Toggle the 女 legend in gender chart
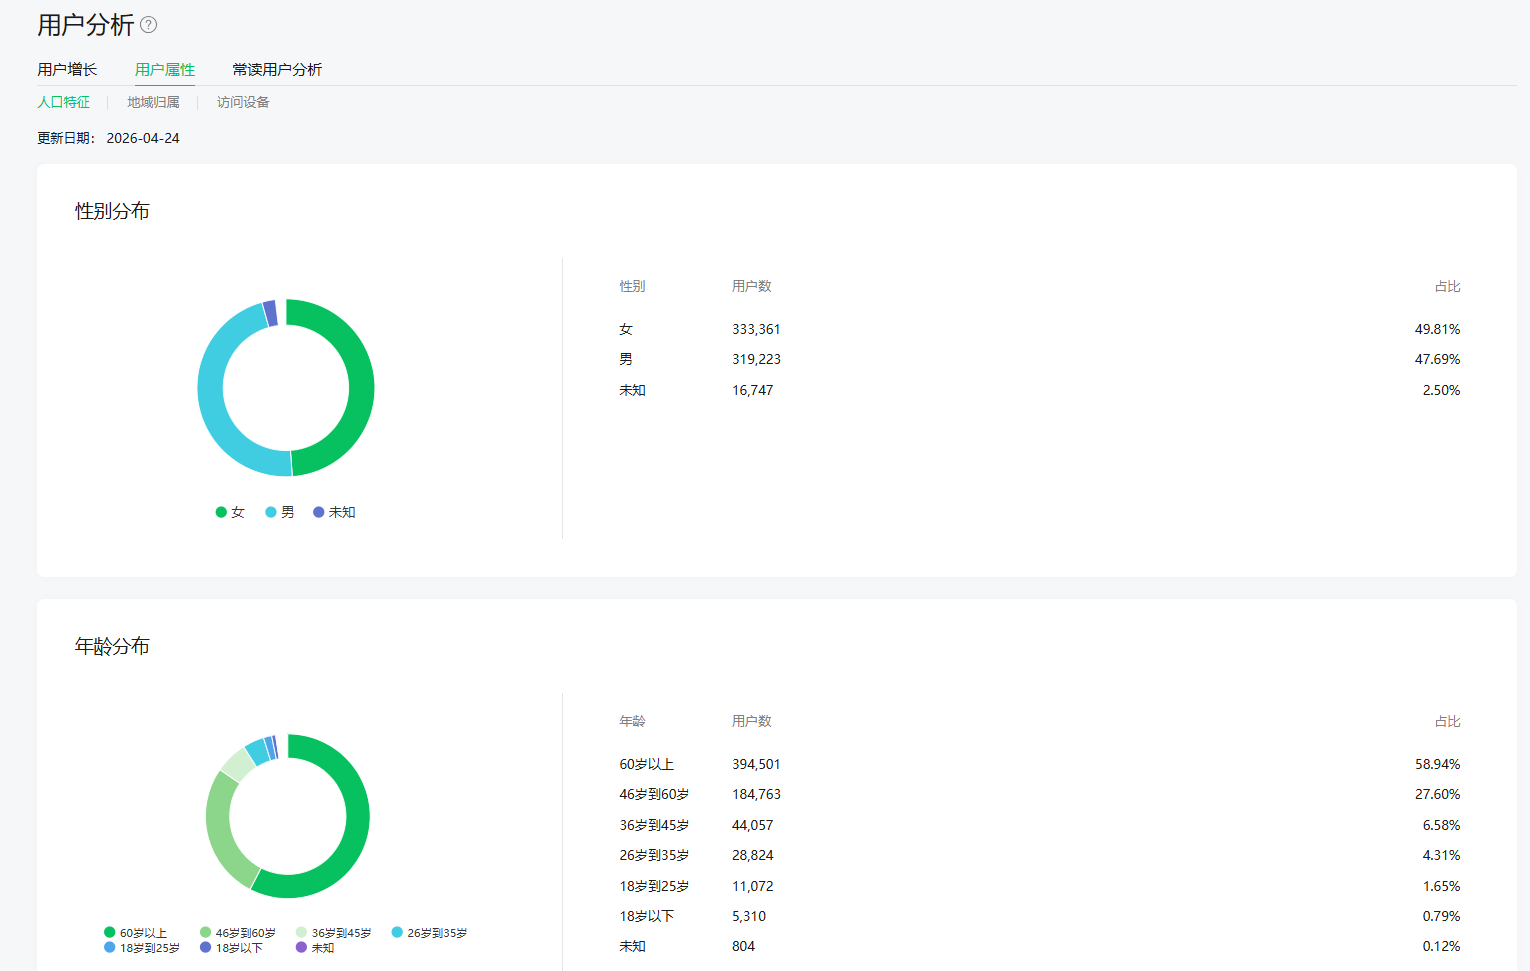 pos(230,512)
